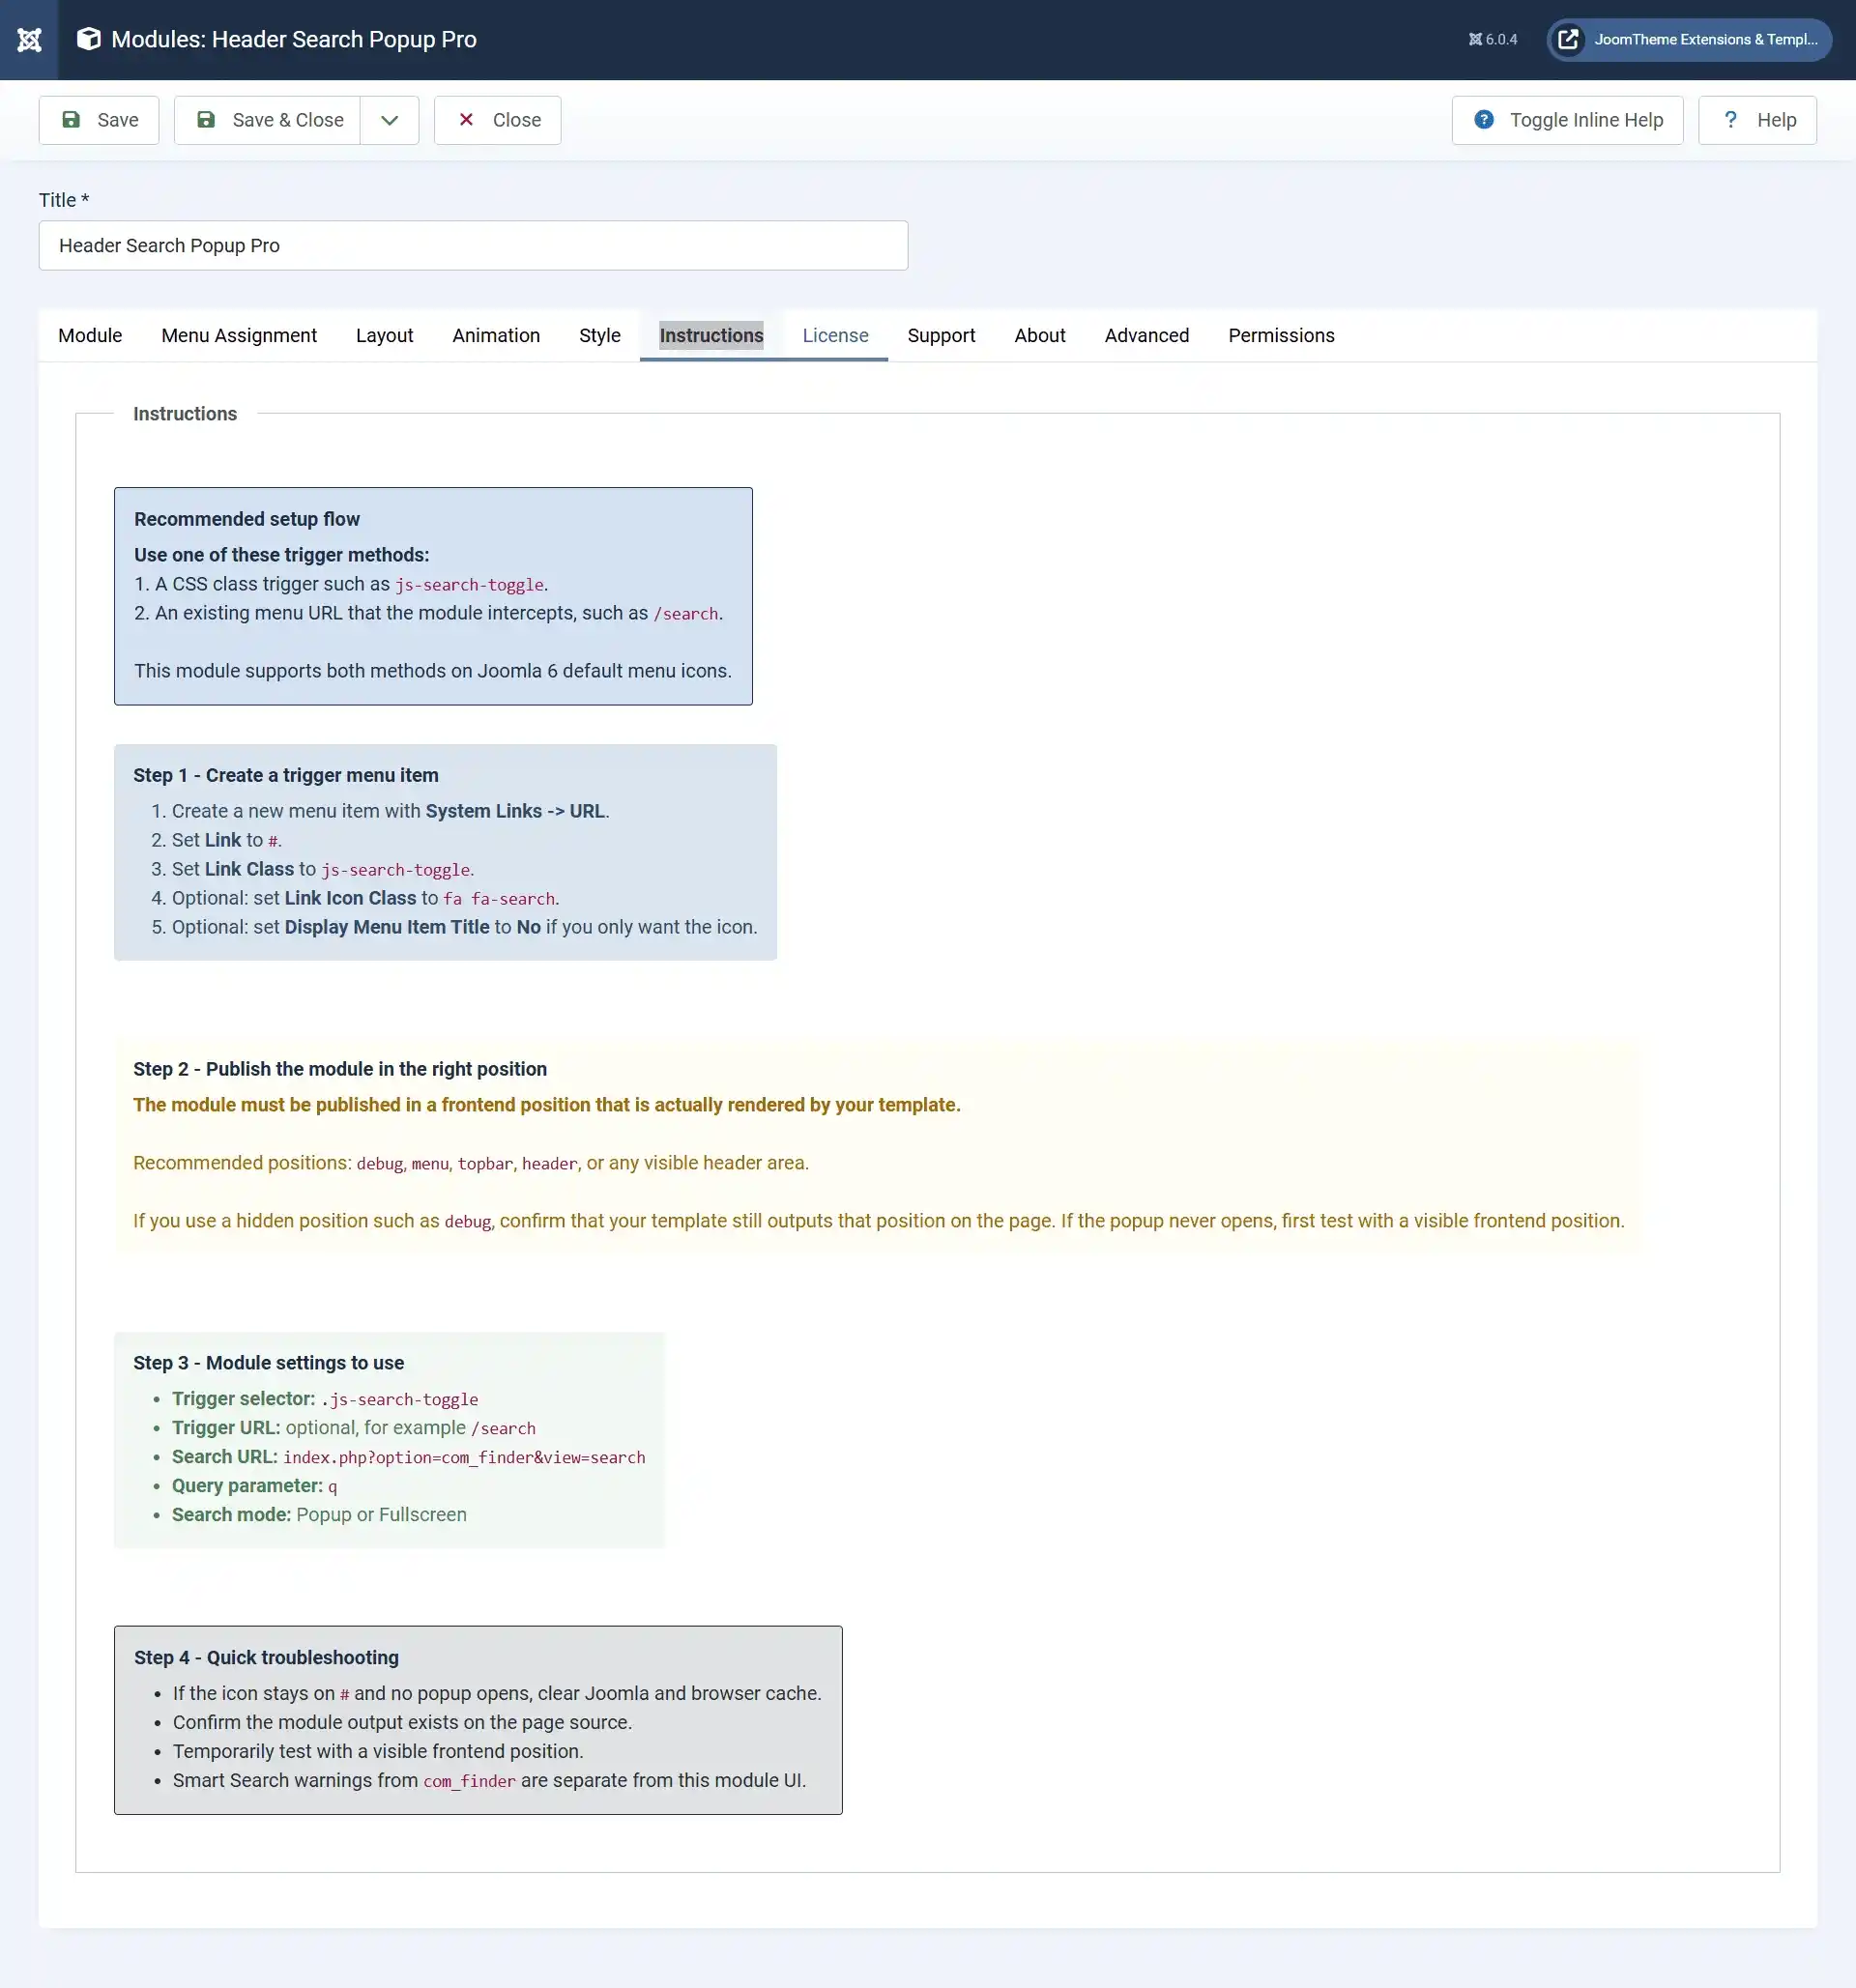This screenshot has width=1856, height=1988.
Task: Switch to the Module tab
Action: [x=90, y=335]
